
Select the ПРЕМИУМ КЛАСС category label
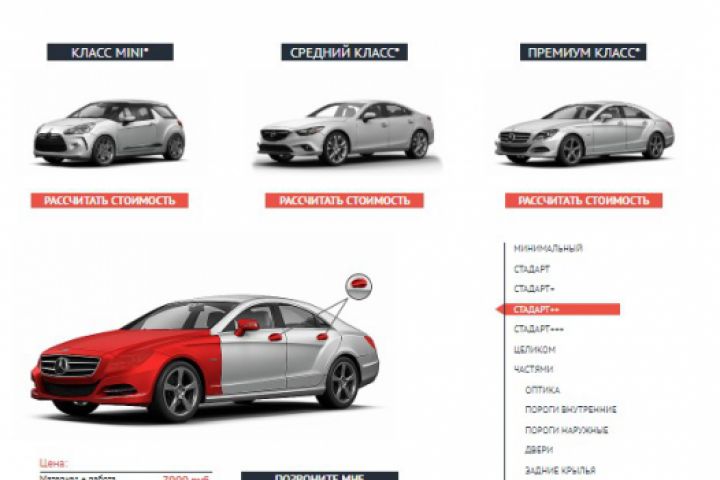tap(583, 52)
